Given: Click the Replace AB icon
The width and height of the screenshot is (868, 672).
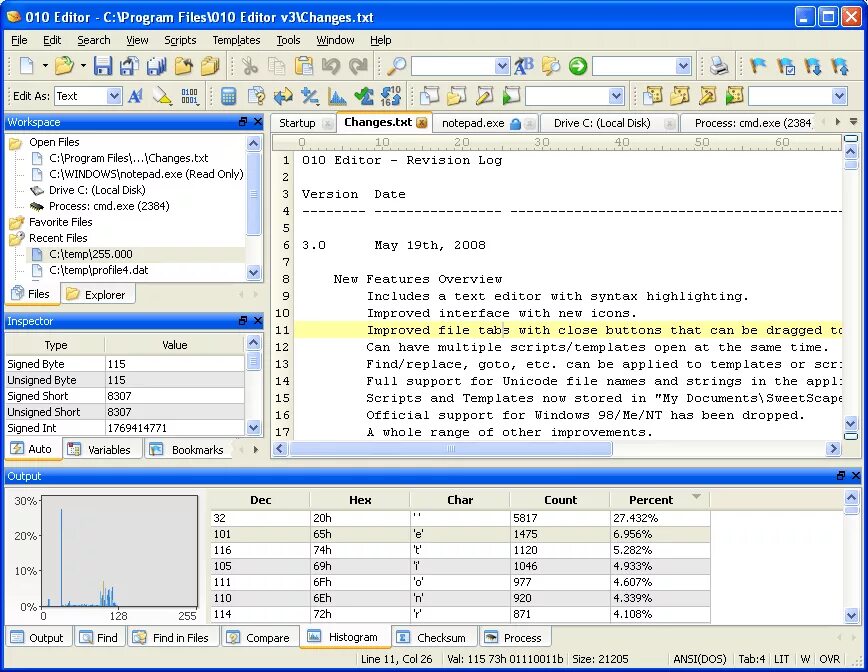Looking at the screenshot, I should (524, 66).
